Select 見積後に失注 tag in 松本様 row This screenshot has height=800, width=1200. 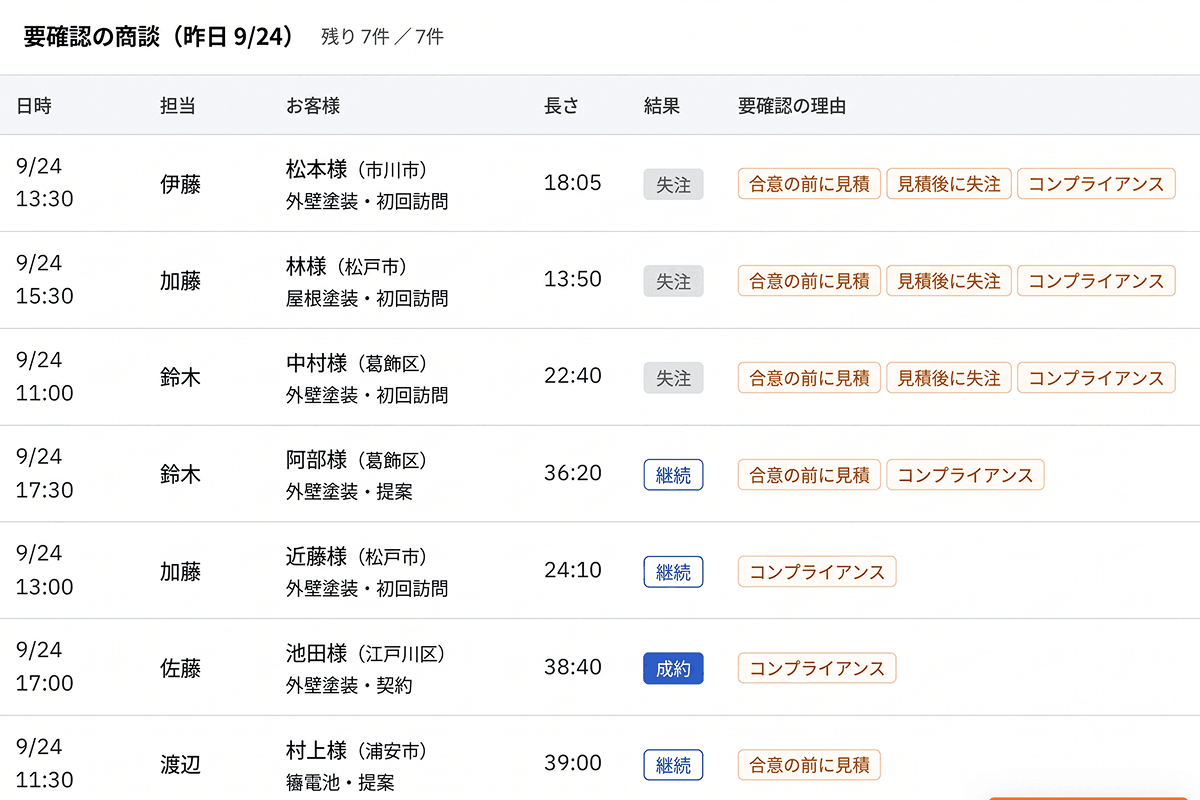949,184
